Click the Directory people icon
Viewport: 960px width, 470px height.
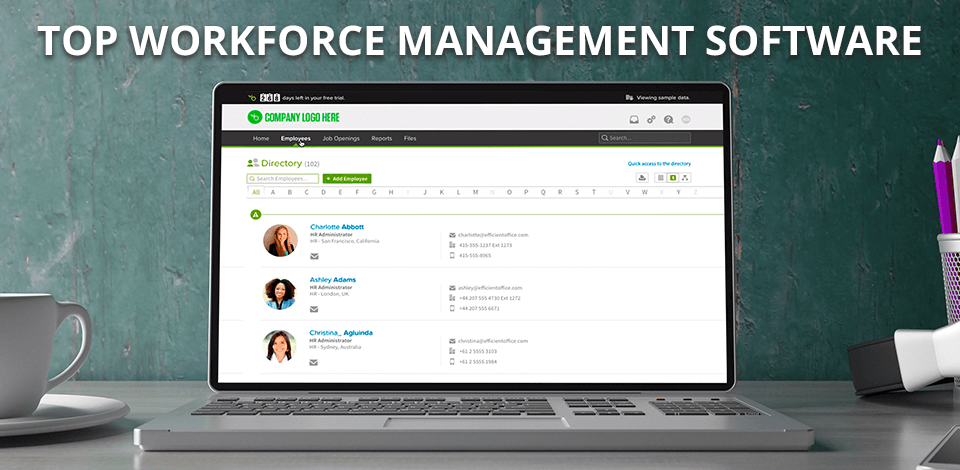pos(252,163)
